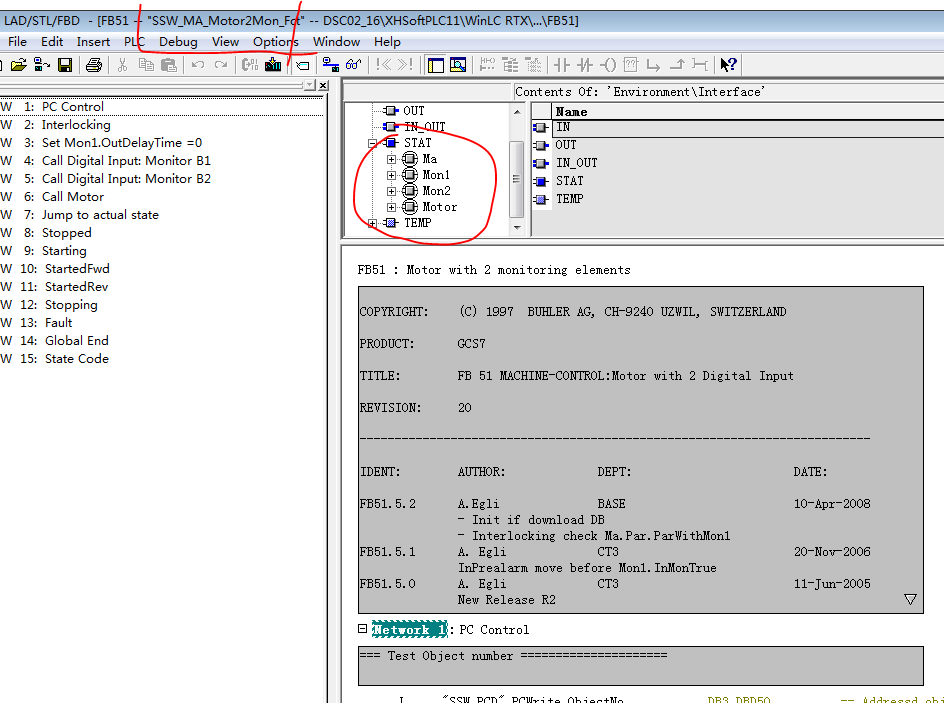The height and width of the screenshot is (703, 944).
Task: Click the previous error navigation icon
Action: point(383,65)
